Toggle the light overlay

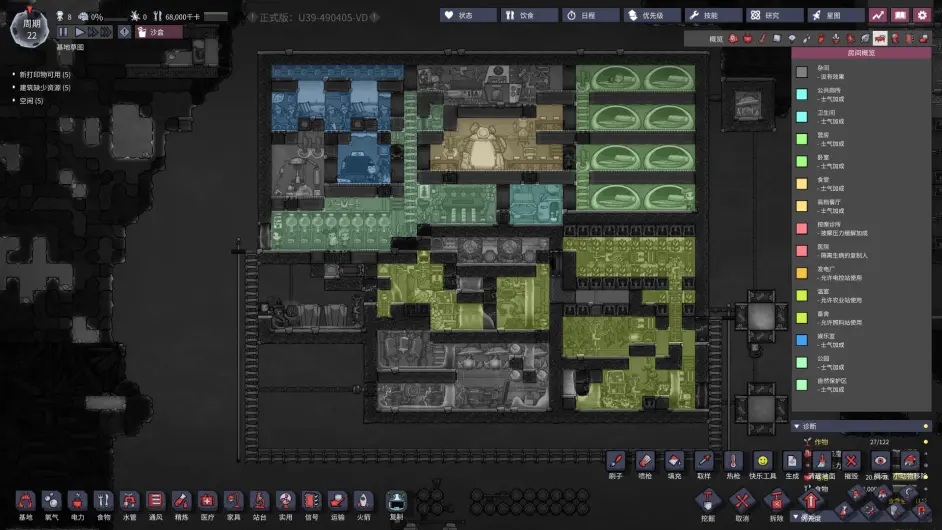point(792,38)
